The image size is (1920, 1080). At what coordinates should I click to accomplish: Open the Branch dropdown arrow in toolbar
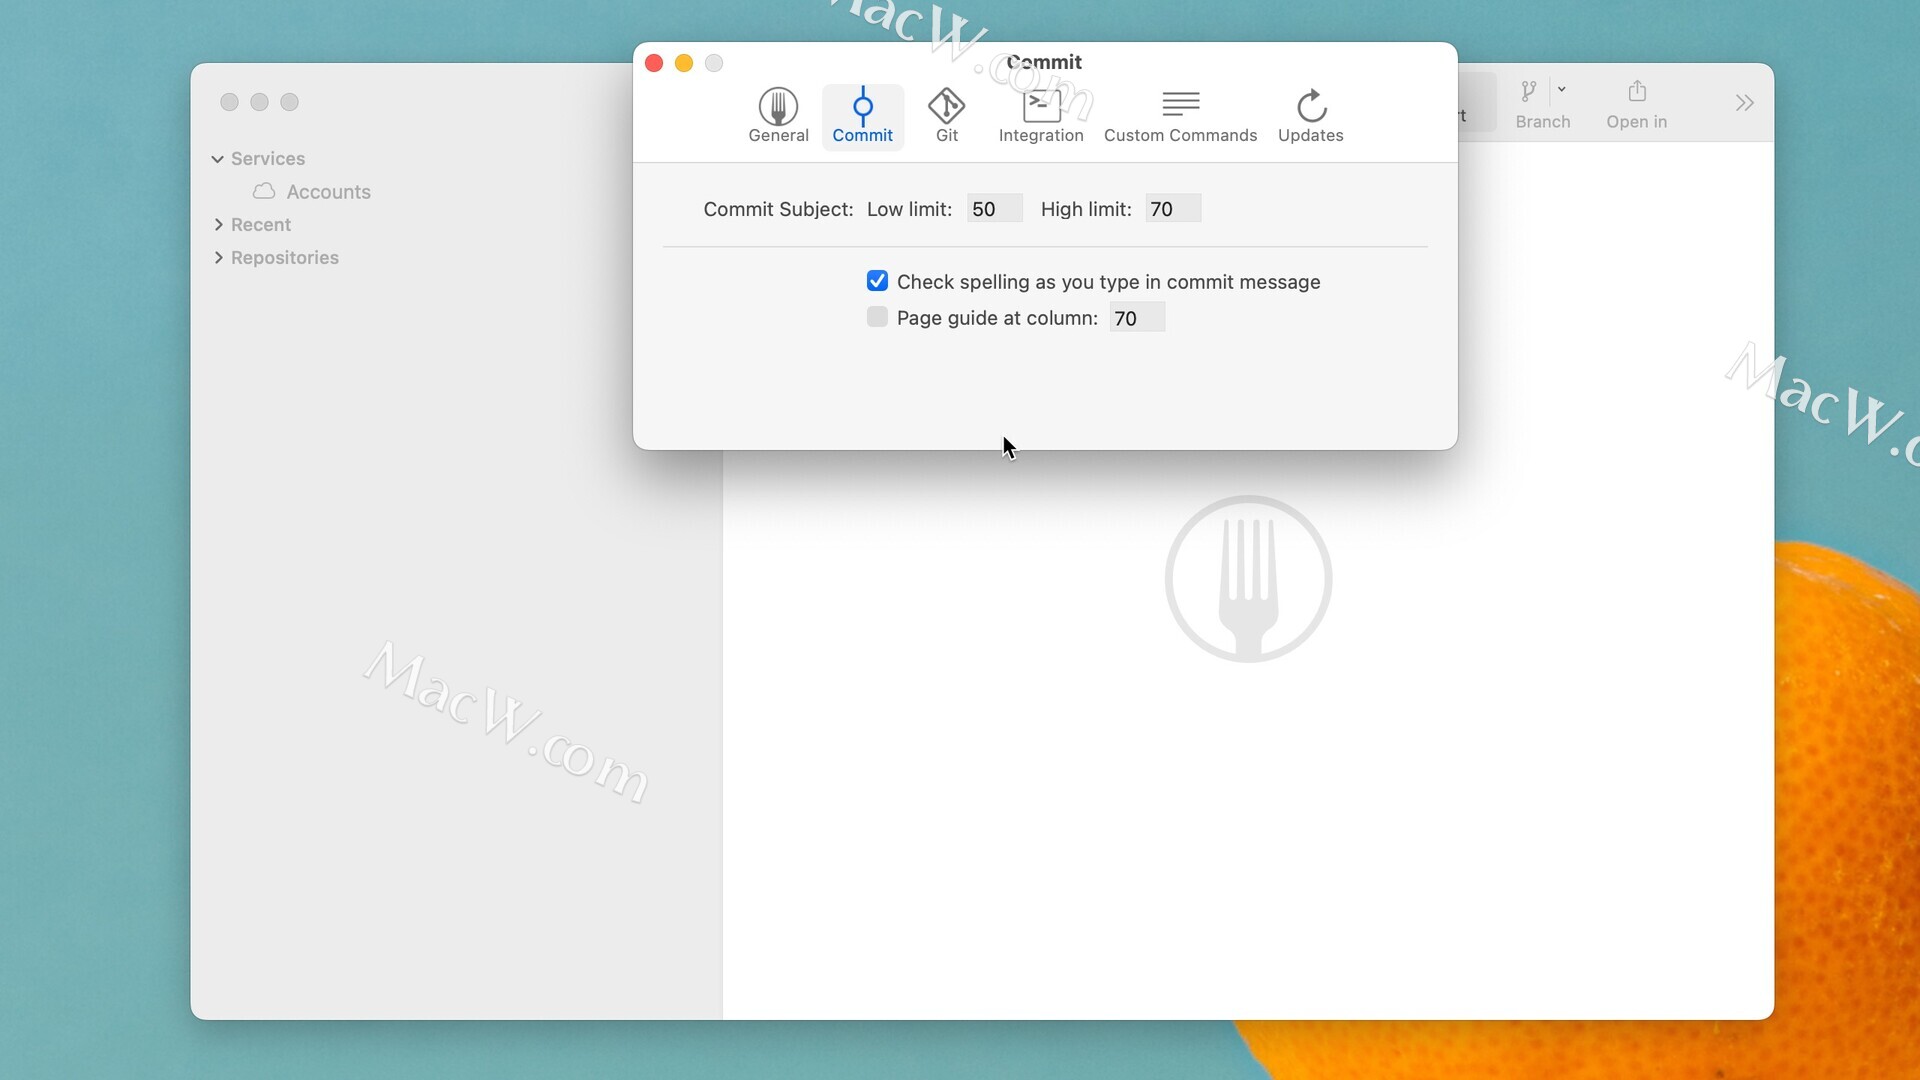coord(1562,89)
